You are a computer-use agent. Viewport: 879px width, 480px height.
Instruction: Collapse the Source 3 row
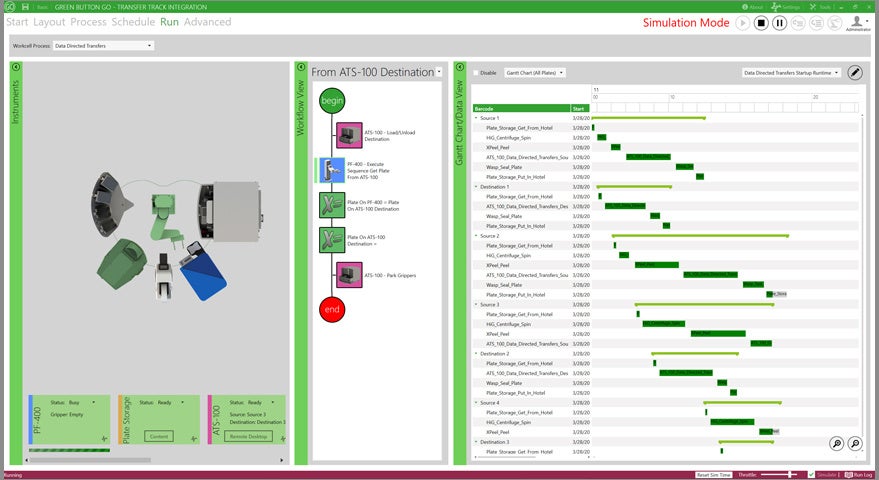point(476,304)
